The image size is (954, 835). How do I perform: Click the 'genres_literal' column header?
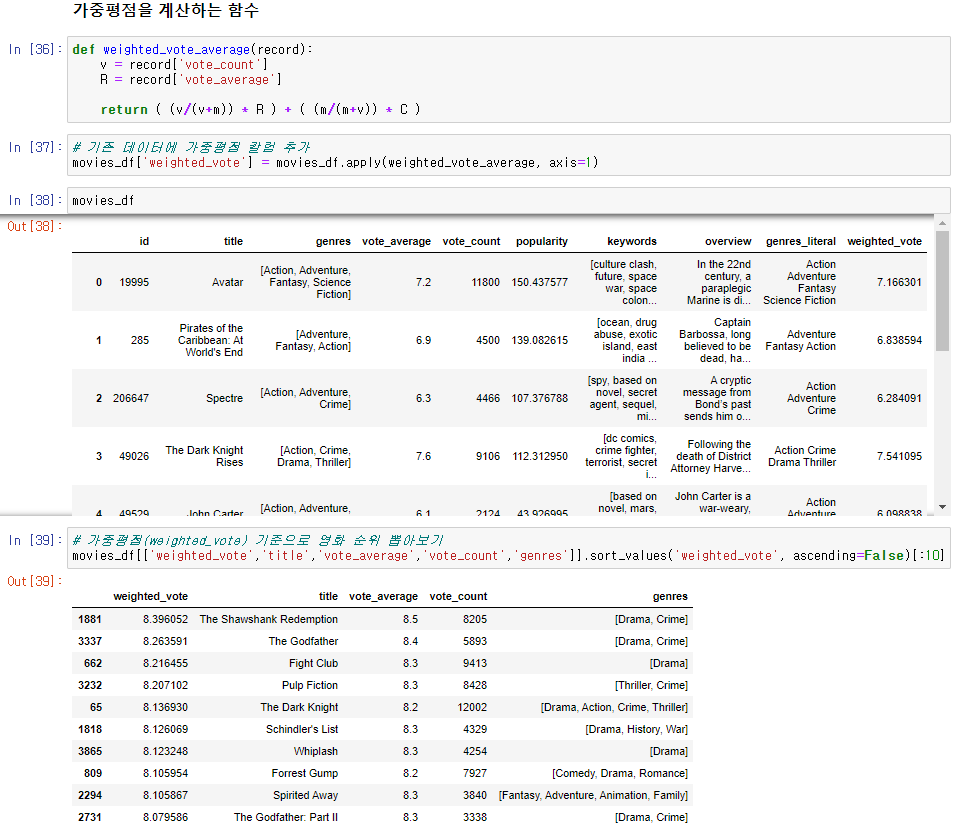point(801,241)
